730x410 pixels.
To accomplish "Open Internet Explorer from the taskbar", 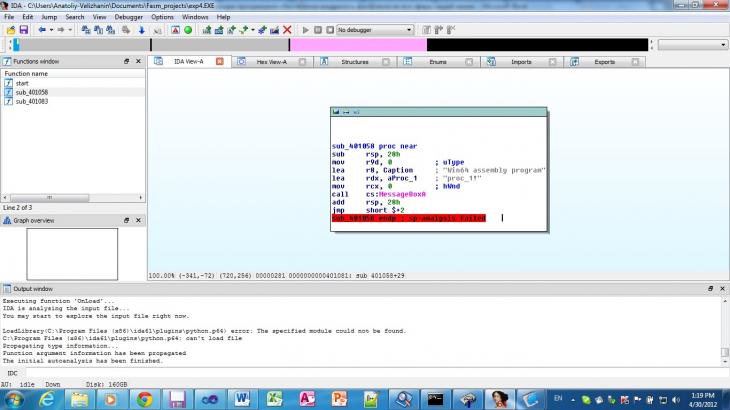I will [47, 400].
